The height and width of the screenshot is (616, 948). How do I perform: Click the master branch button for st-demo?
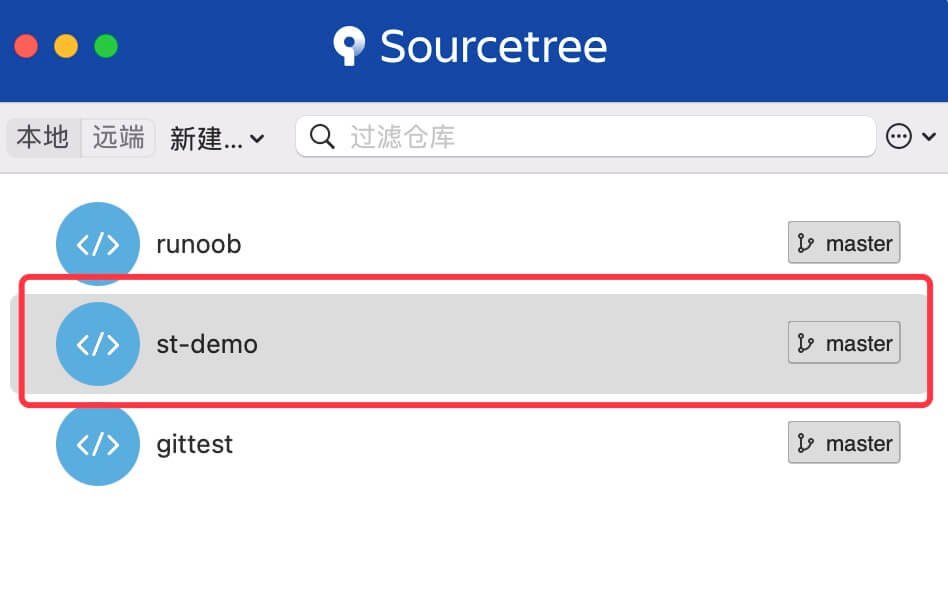[844, 343]
